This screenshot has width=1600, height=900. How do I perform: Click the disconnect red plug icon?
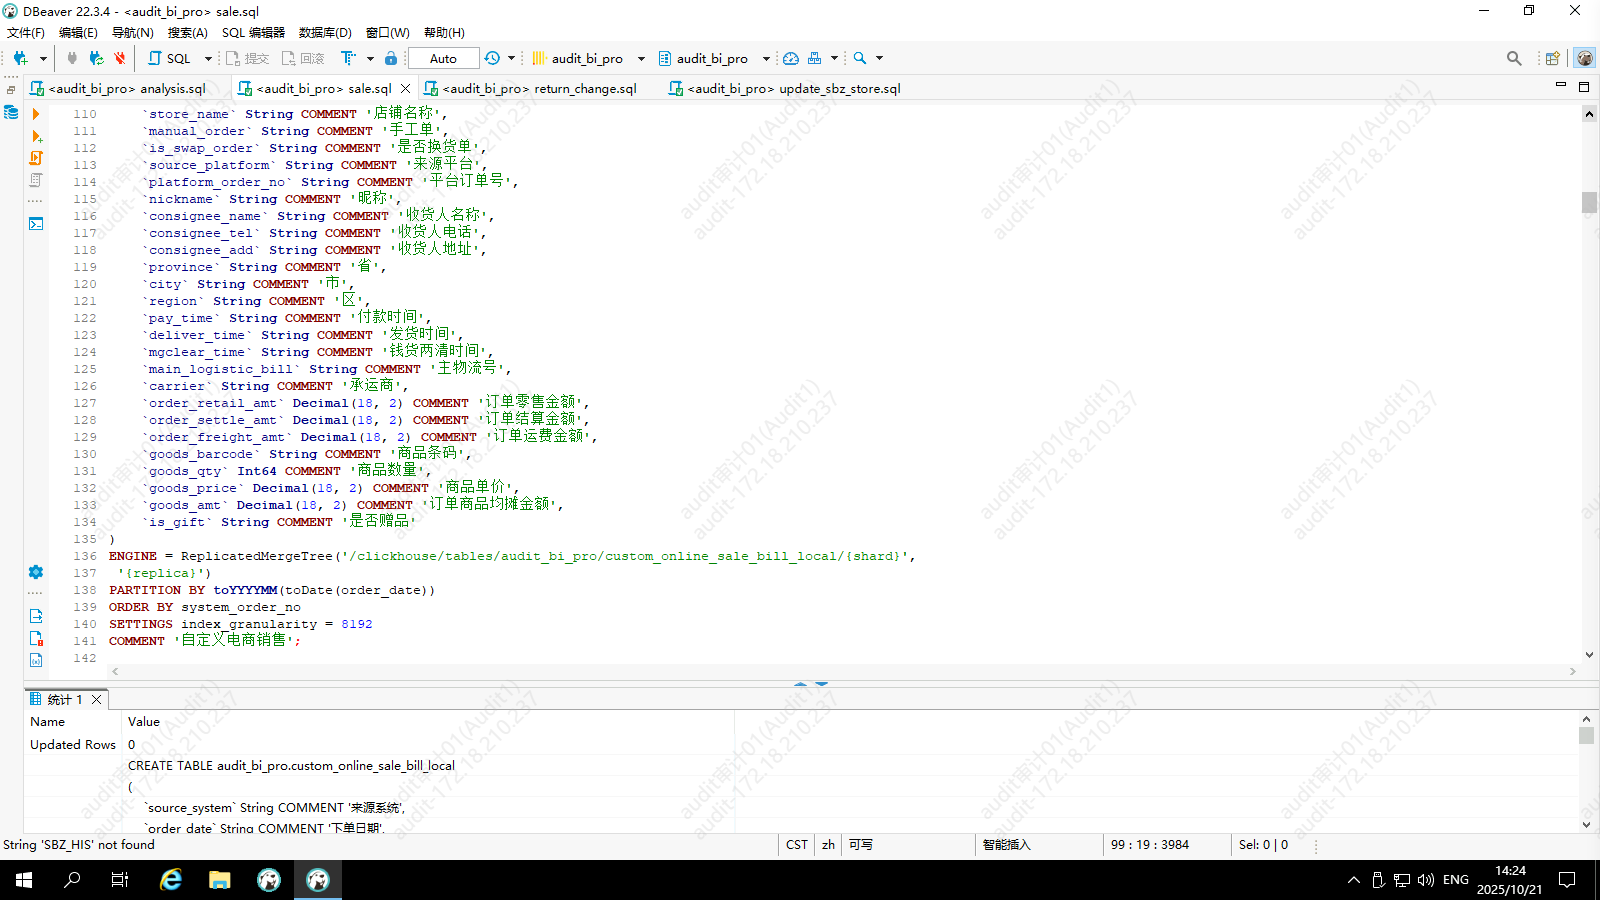click(120, 58)
